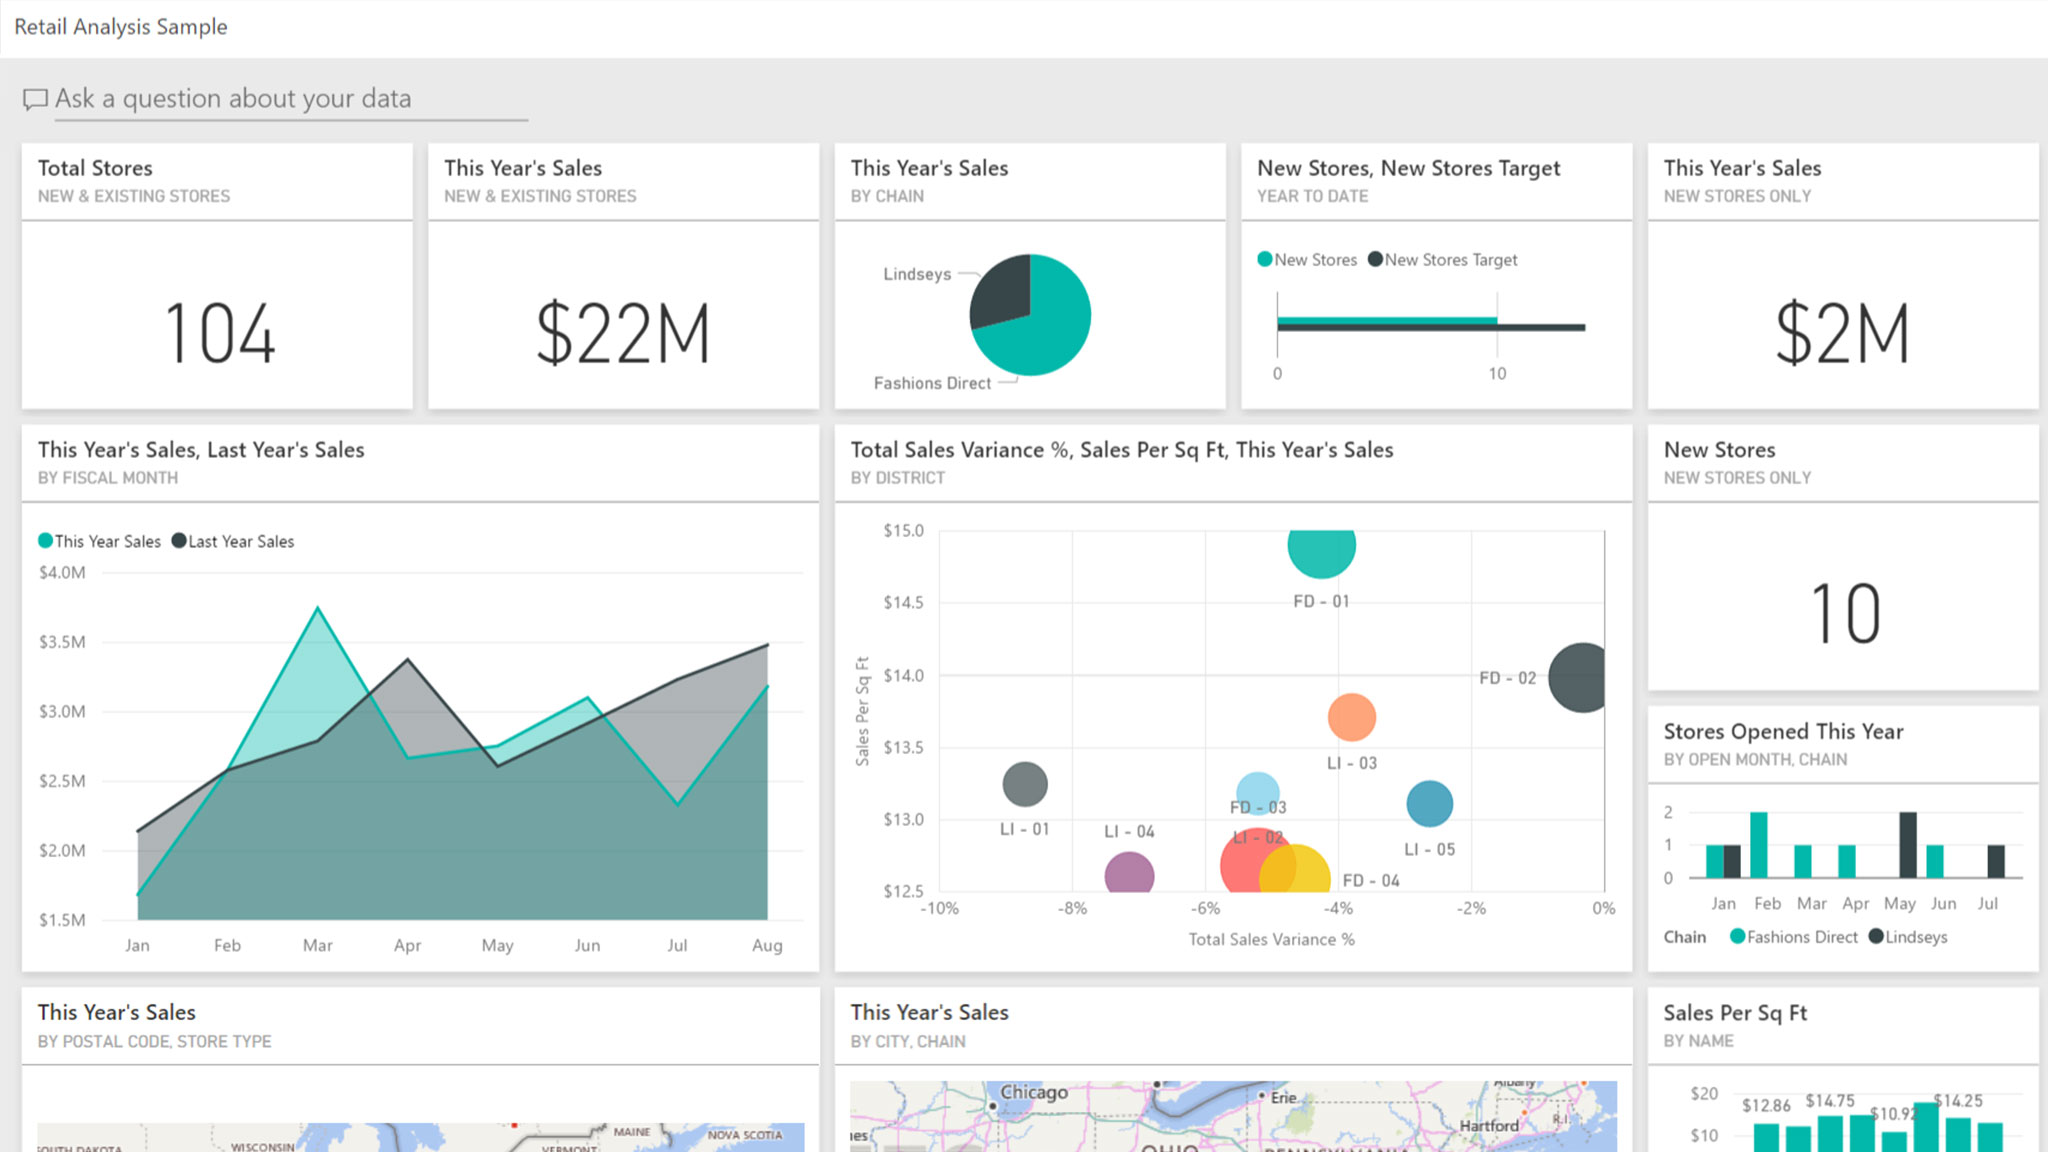Click the FD - 01 teal bubble
Viewport: 2048px width, 1152px height.
point(1321,552)
